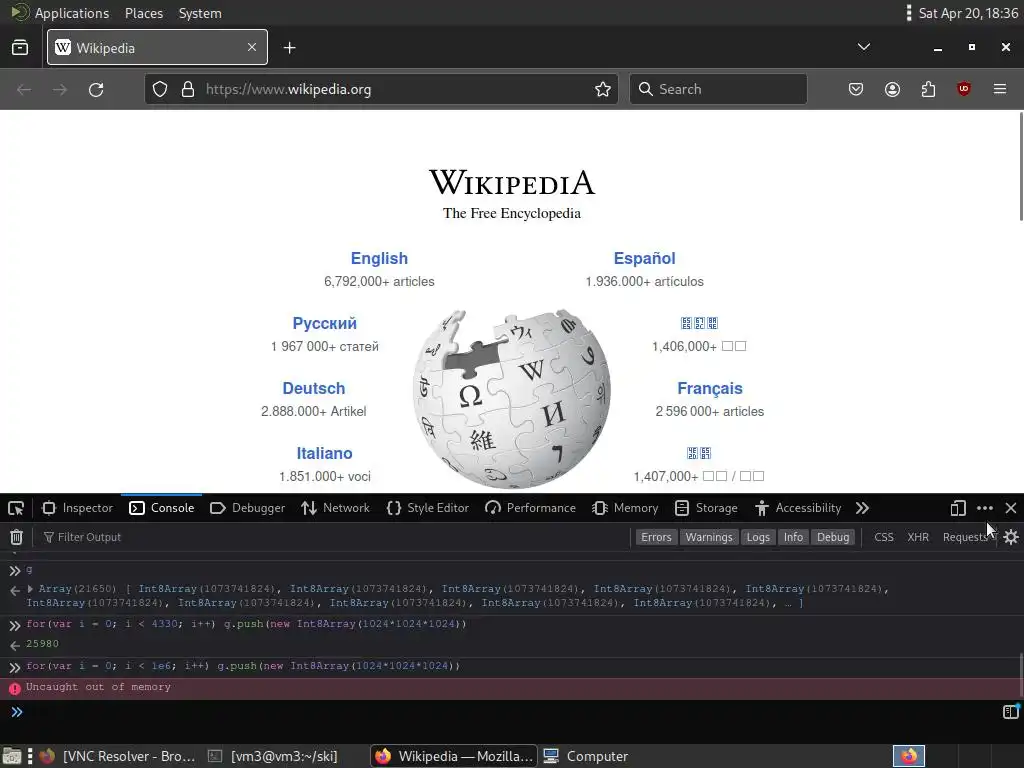Image resolution: width=1024 pixels, height=768 pixels.
Task: Click the Wikipedia globe logo
Action: pos(512,398)
